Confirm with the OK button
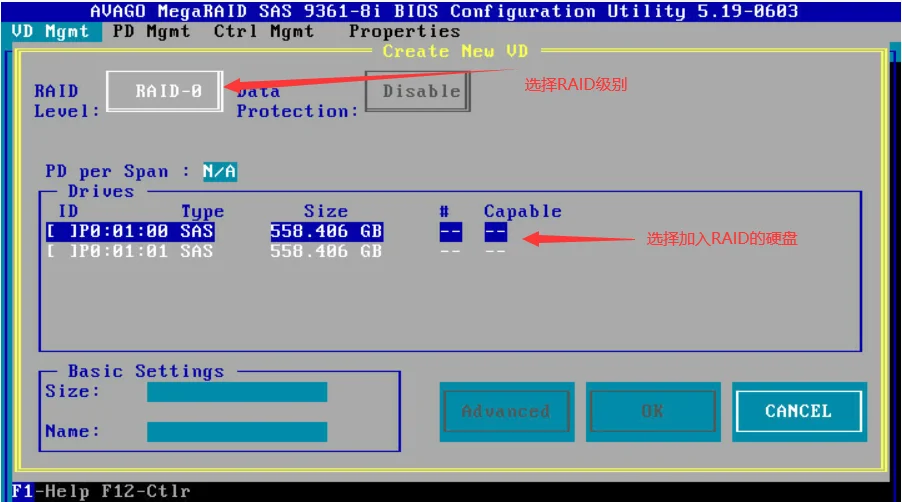This screenshot has height=502, width=902. 653,412
